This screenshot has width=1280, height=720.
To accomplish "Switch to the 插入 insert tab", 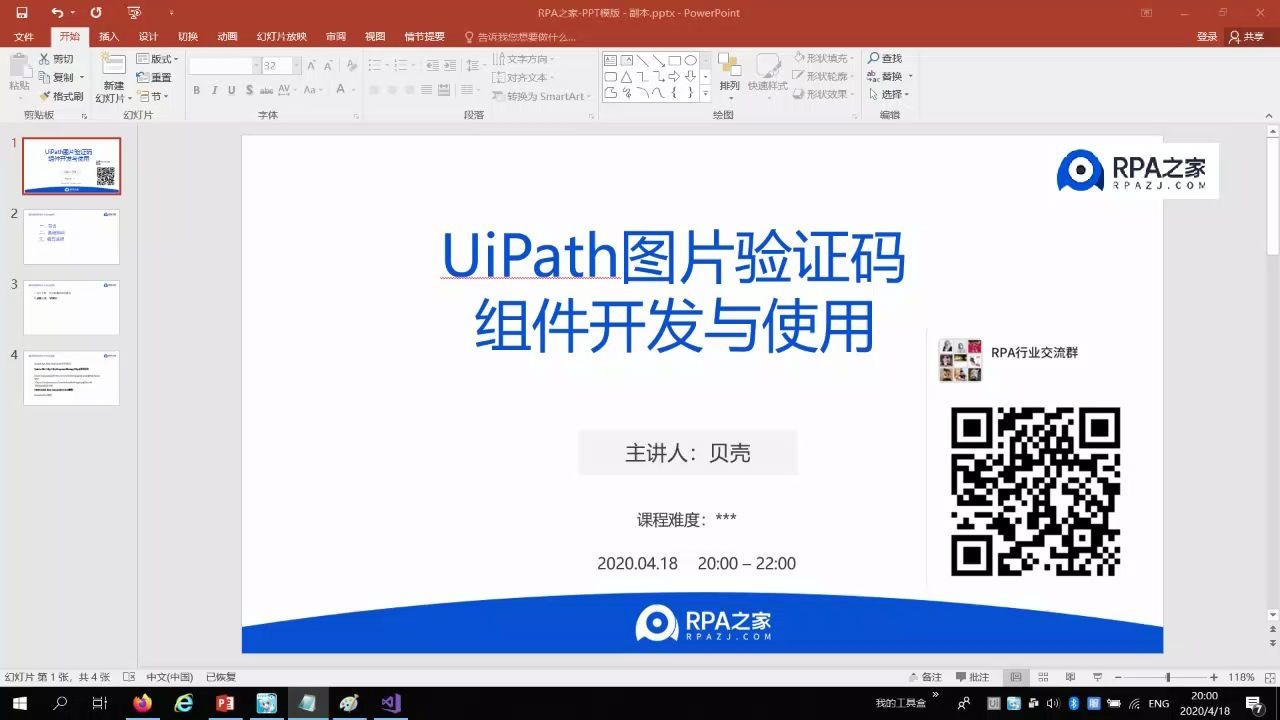I will [x=109, y=37].
